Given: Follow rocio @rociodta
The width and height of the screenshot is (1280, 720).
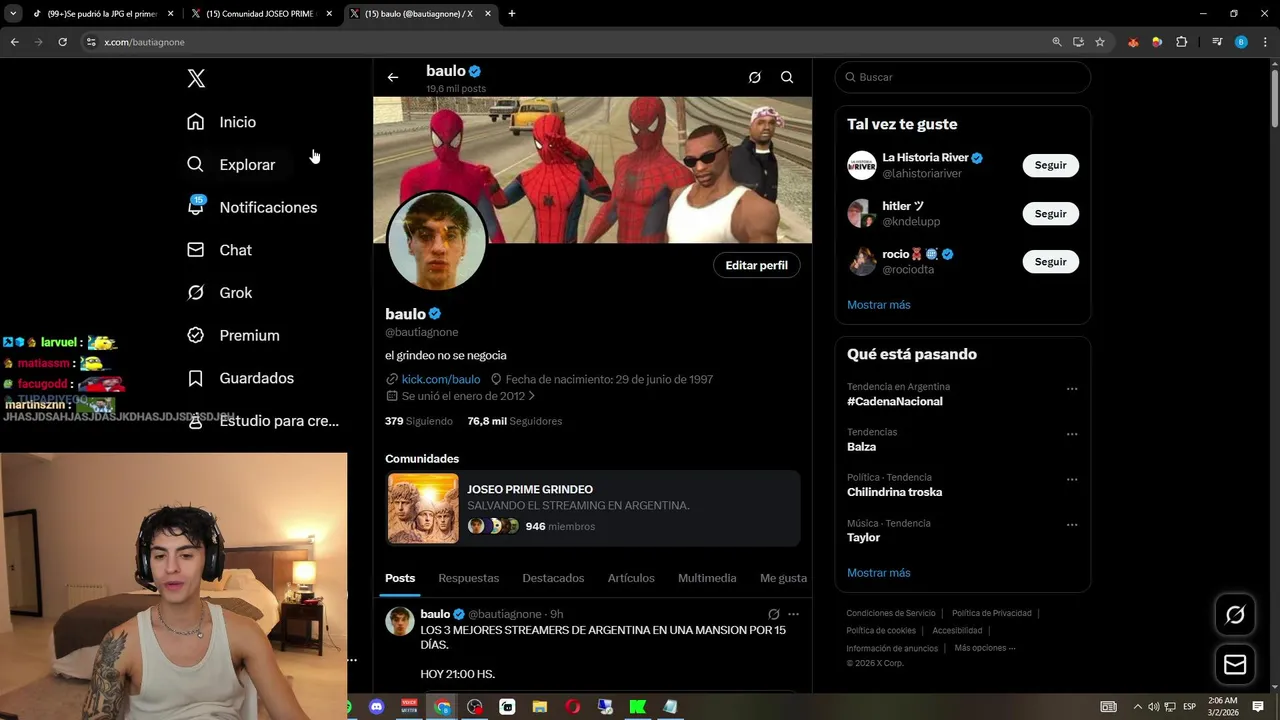Looking at the screenshot, I should [x=1050, y=261].
